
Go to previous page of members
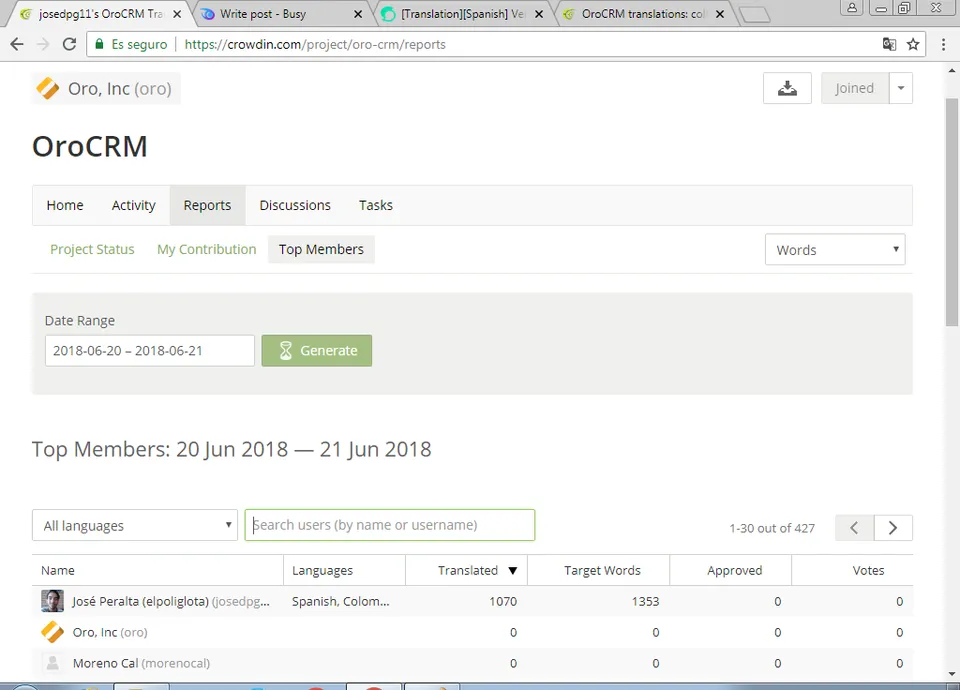coord(854,528)
